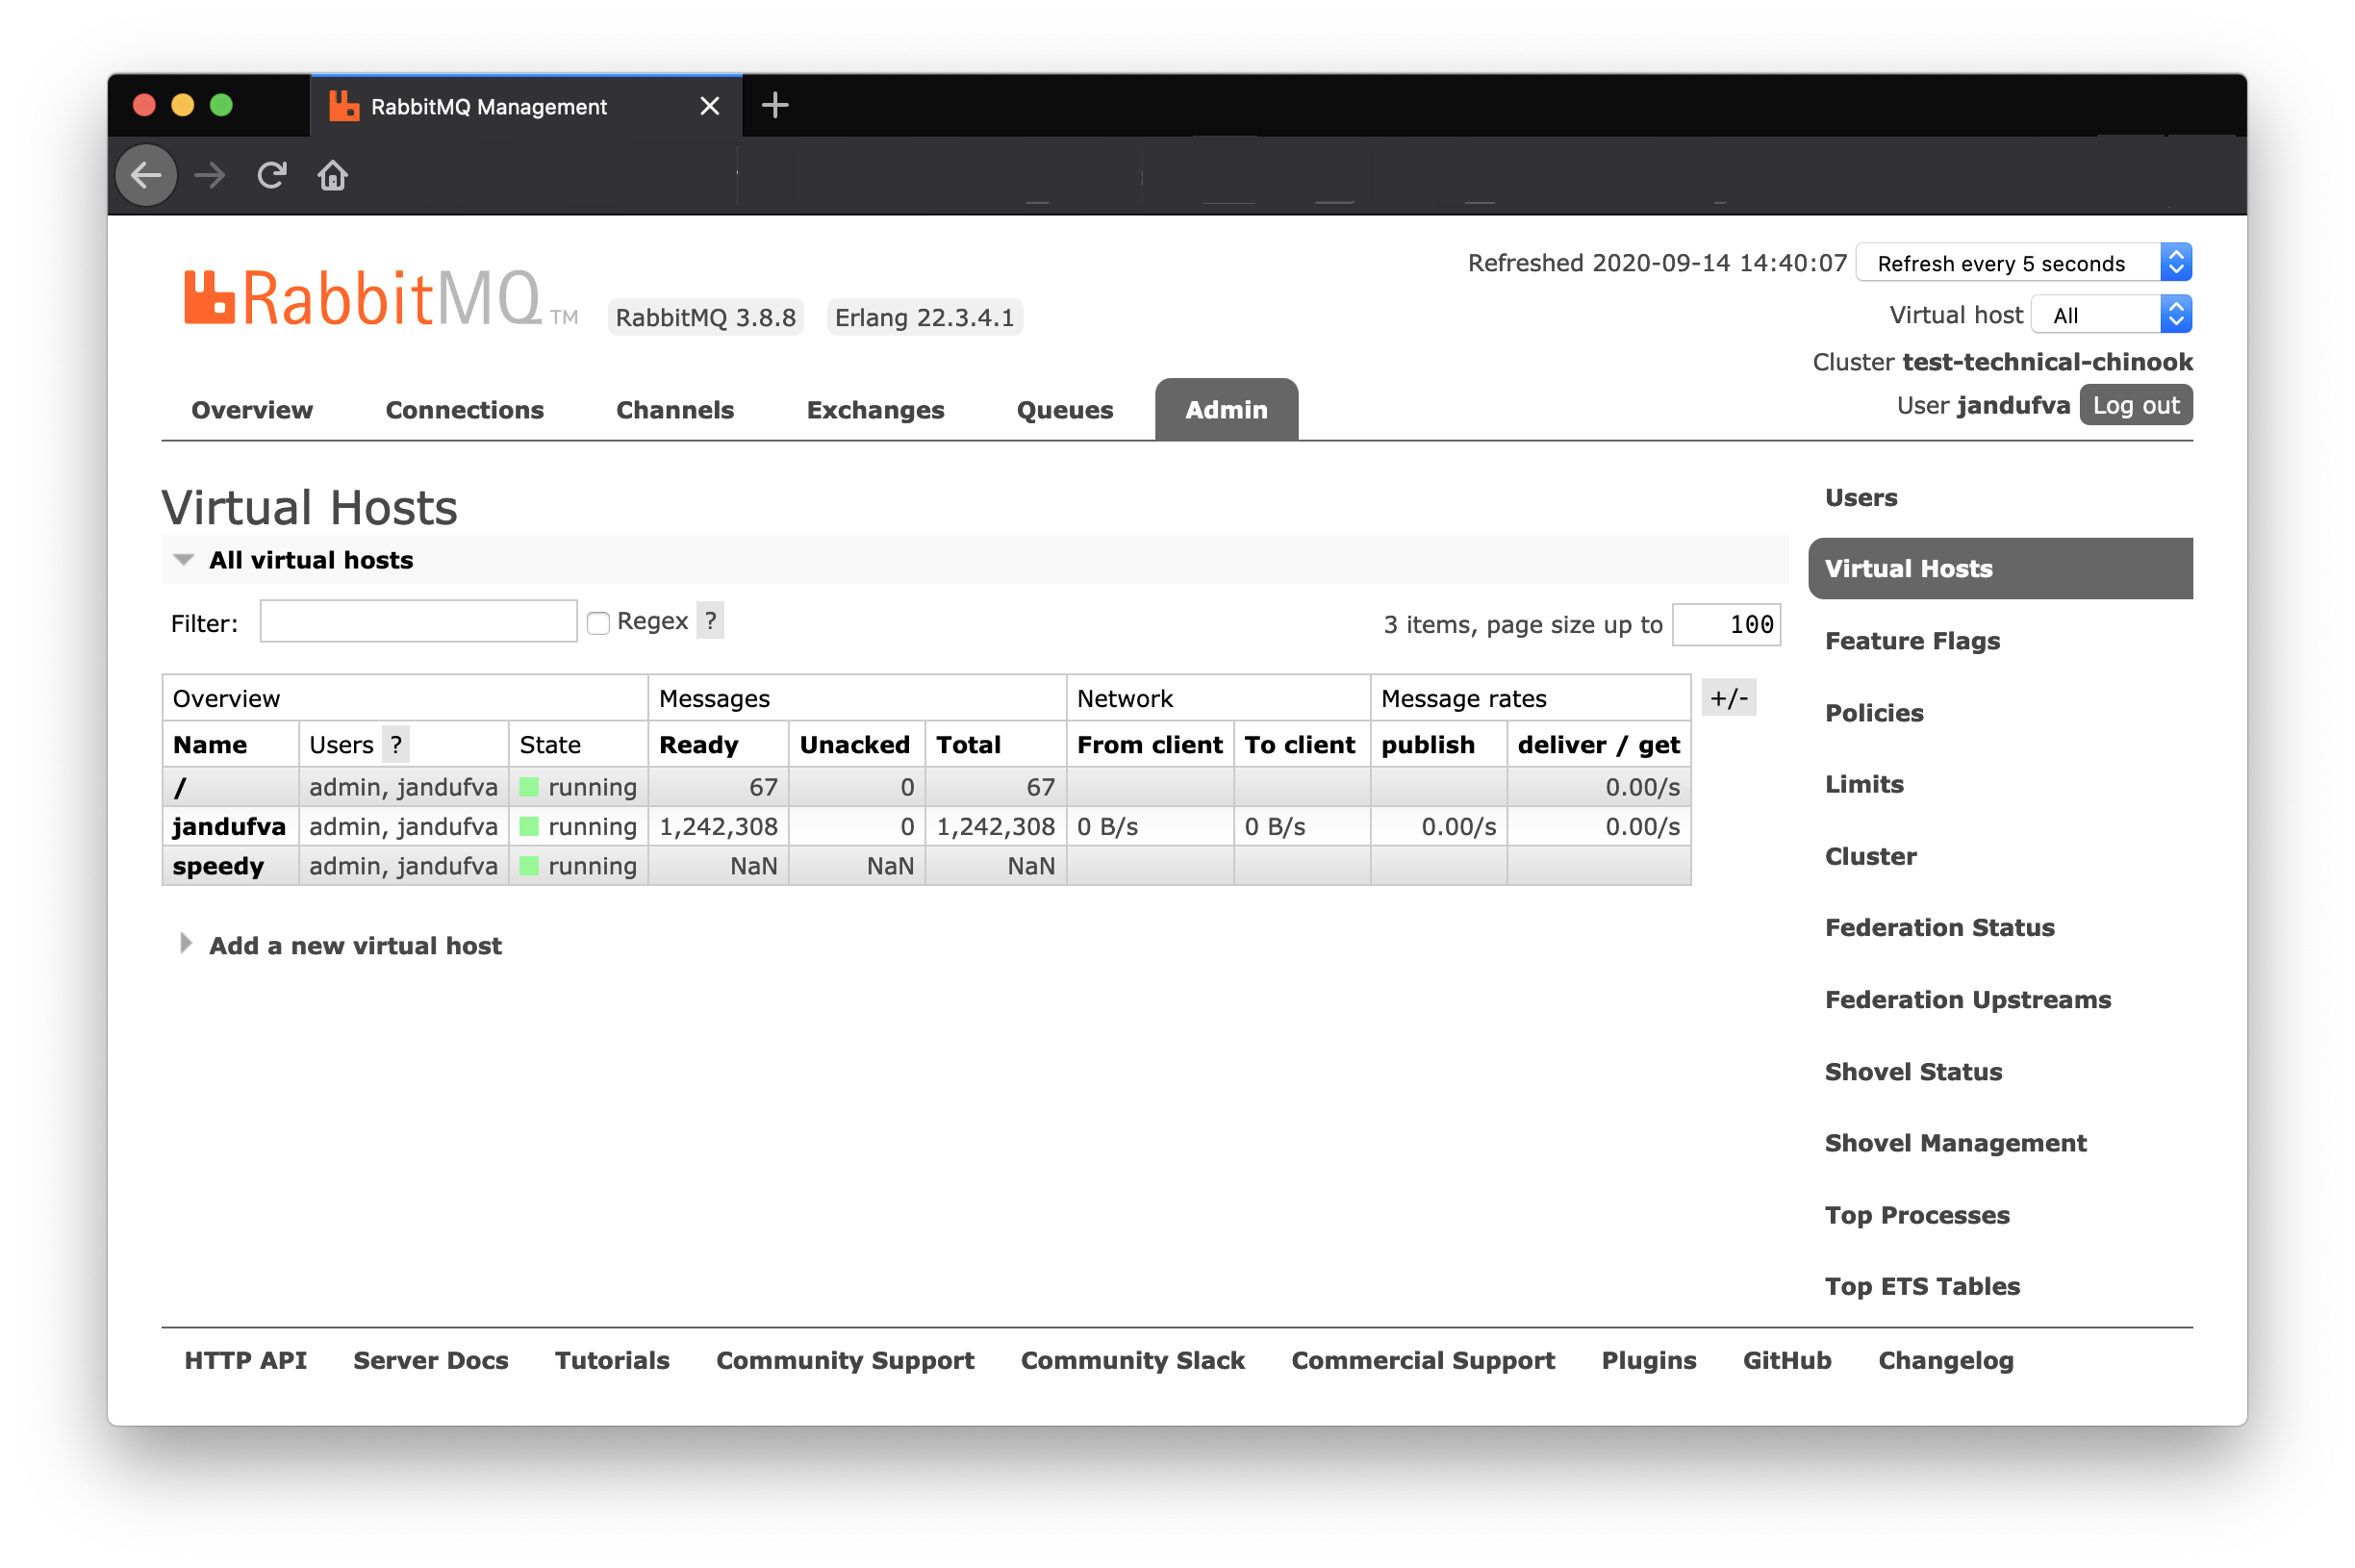The height and width of the screenshot is (1568, 2355).
Task: Open Federation Upstreams in the sidebar
Action: 1967,999
